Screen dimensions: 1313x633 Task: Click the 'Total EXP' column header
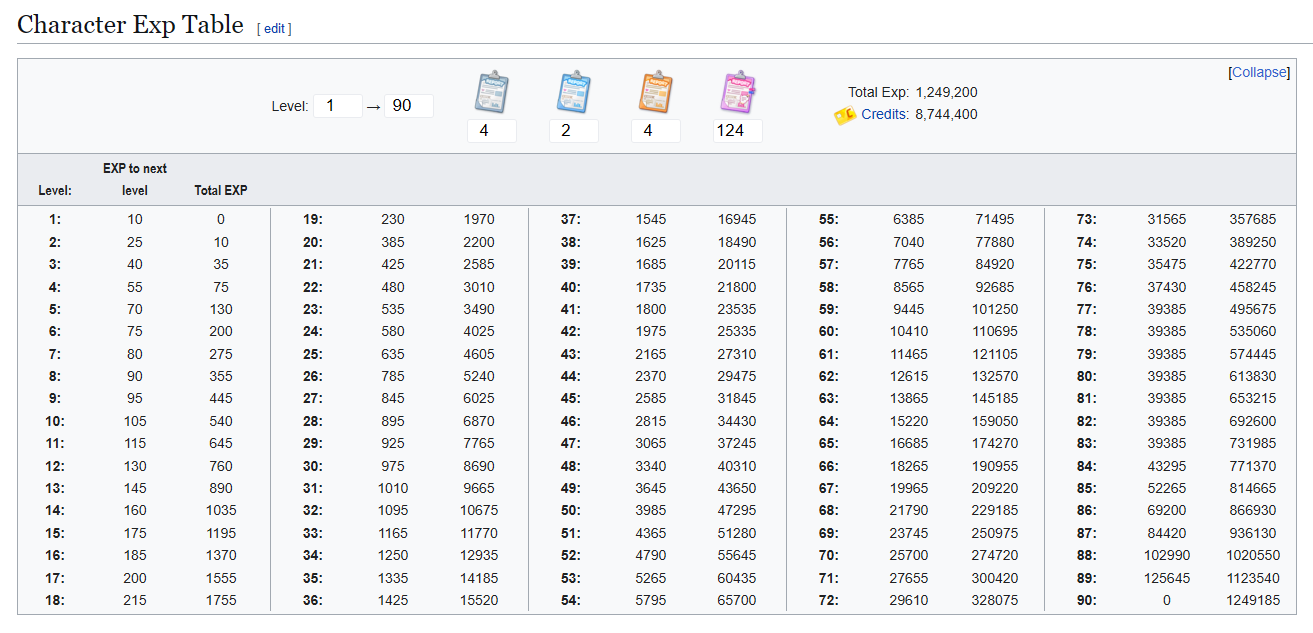(x=221, y=190)
